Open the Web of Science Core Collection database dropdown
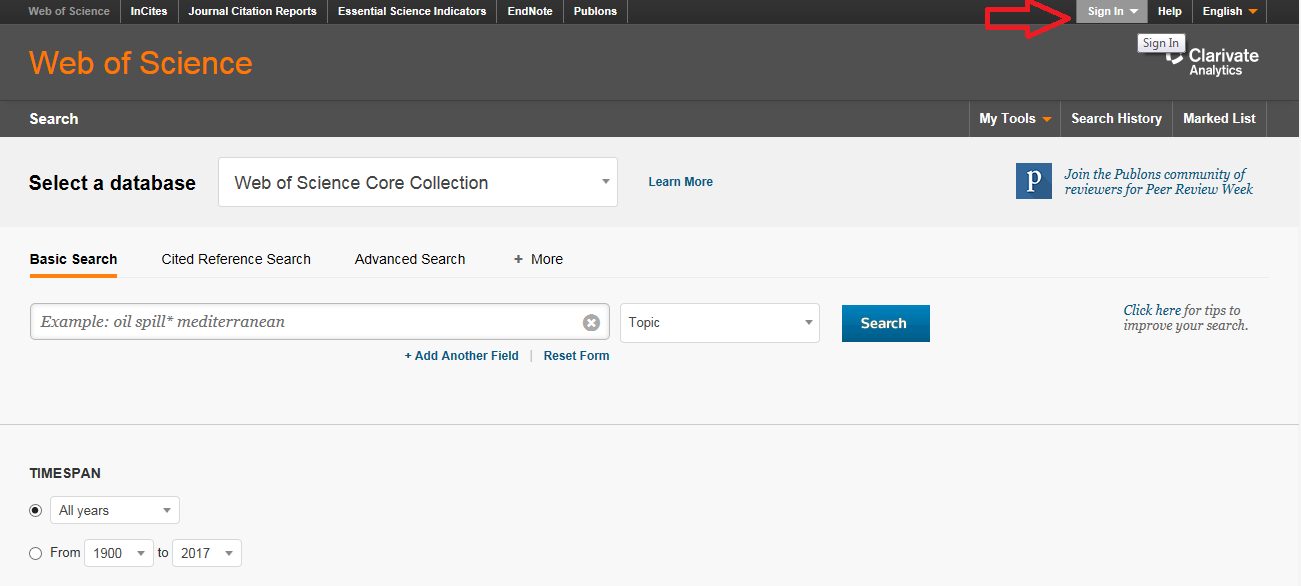 tap(418, 182)
